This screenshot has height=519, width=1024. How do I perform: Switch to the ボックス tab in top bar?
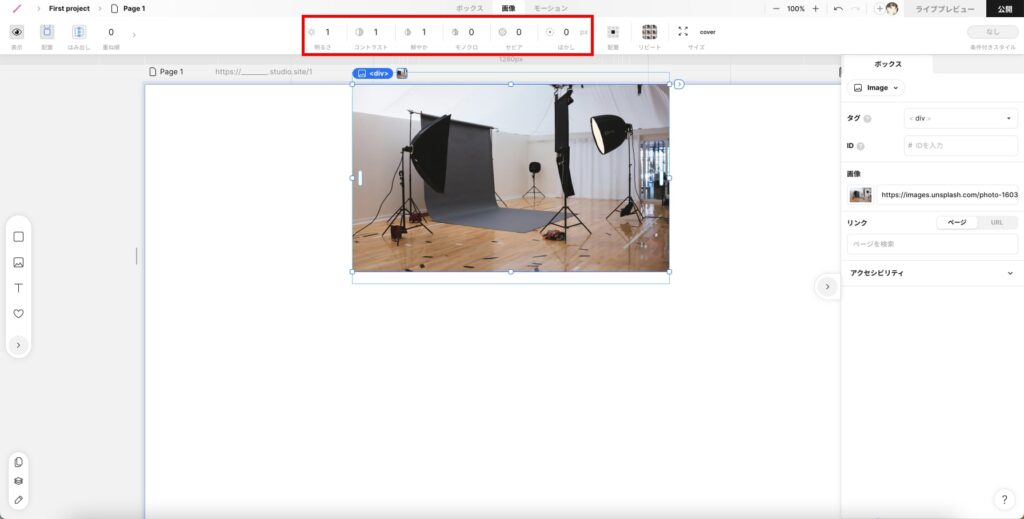tap(469, 8)
